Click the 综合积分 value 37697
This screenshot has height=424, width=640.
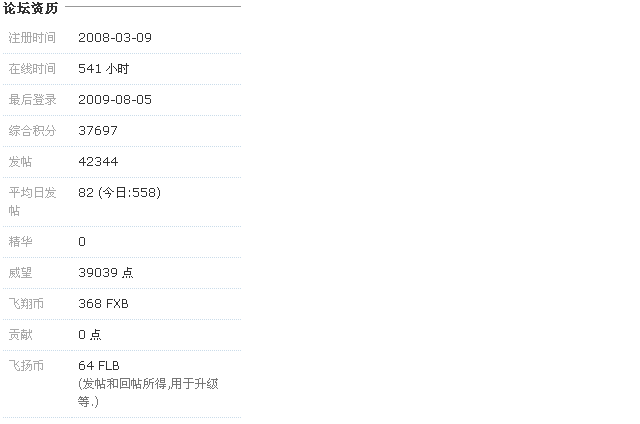(98, 131)
